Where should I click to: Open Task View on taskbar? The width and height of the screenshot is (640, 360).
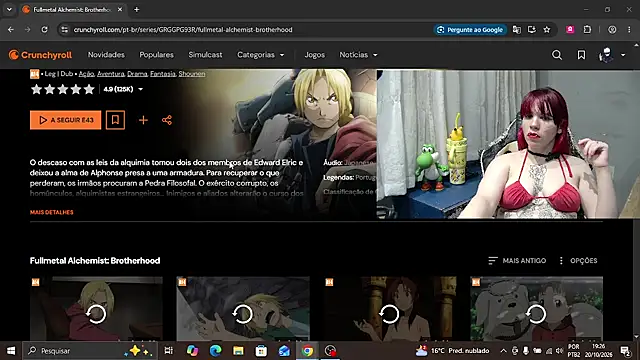168,351
